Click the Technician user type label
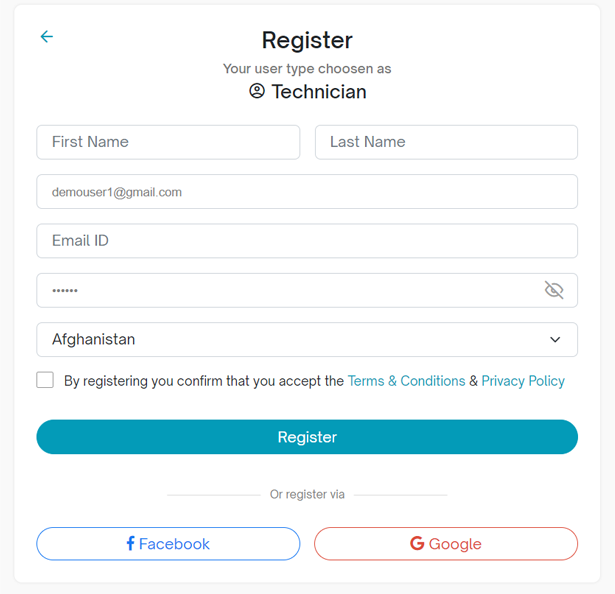 pos(319,92)
